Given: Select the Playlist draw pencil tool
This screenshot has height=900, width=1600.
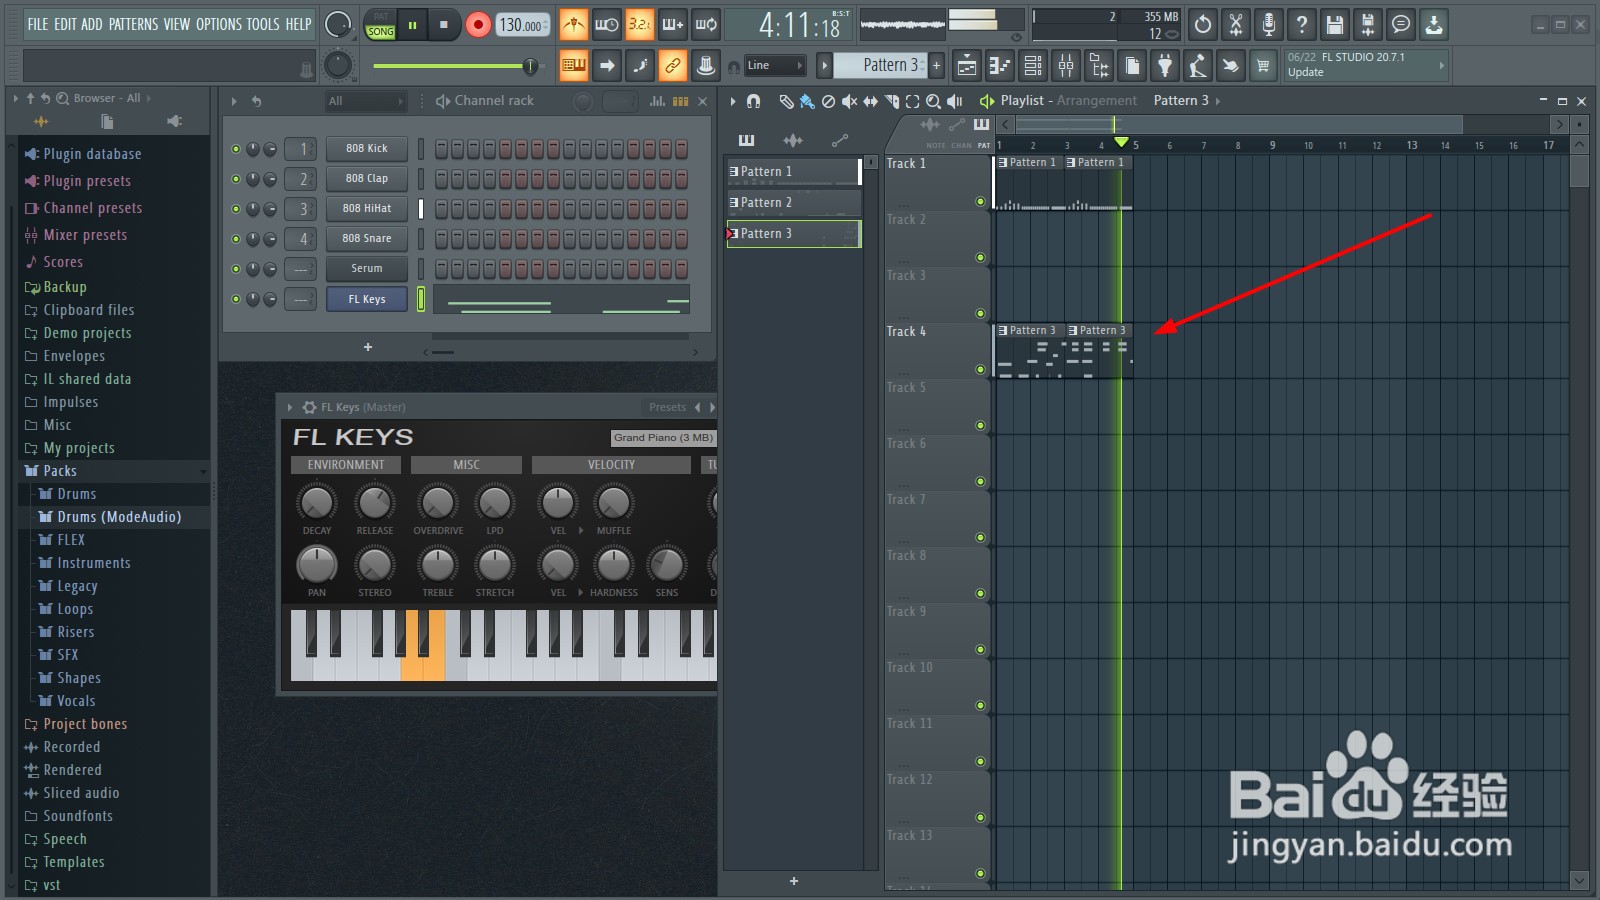Looking at the screenshot, I should point(786,101).
